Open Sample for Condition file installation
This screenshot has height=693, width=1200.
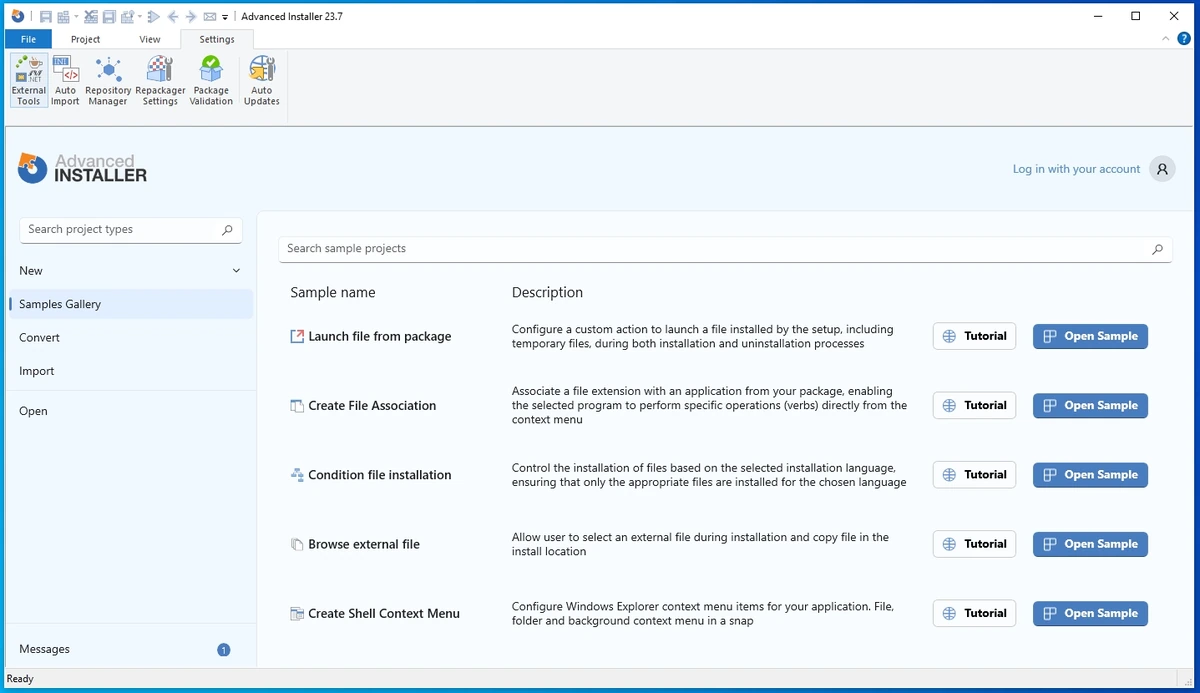1090,475
